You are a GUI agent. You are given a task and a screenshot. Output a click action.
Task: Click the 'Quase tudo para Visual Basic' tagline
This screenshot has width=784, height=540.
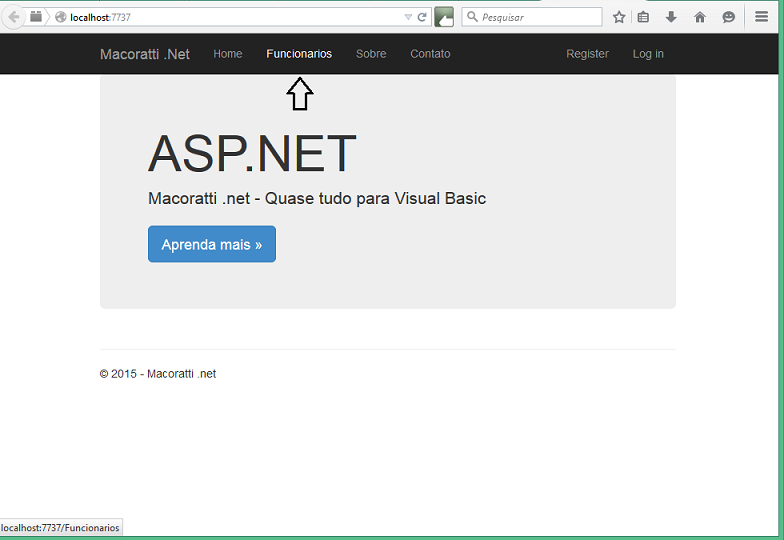[x=375, y=198]
